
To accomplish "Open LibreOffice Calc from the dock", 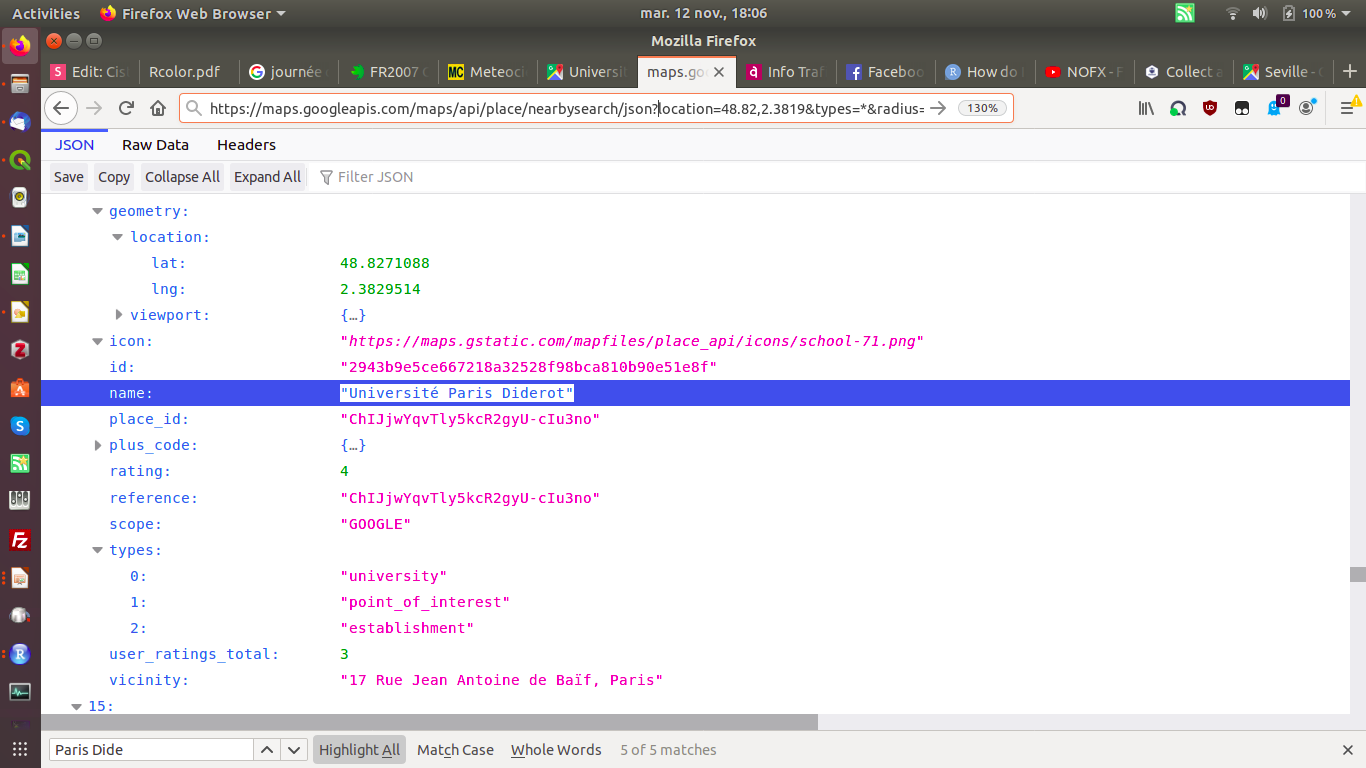I will click(20, 274).
